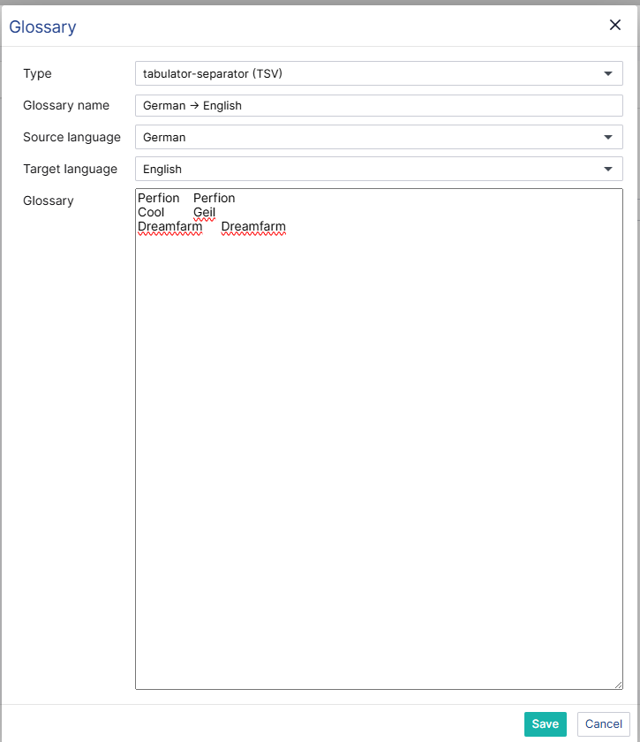
Task: Click the word 'Cool' in the glossary text
Action: coord(151,212)
